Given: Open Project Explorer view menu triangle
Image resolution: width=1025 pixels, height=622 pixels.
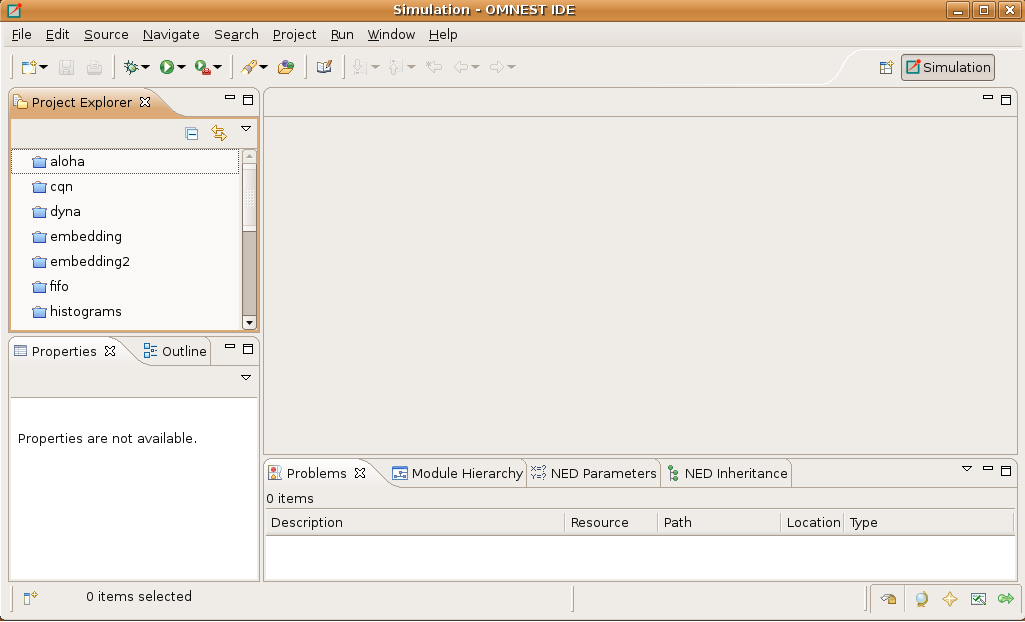Looking at the screenshot, I should pos(246,129).
